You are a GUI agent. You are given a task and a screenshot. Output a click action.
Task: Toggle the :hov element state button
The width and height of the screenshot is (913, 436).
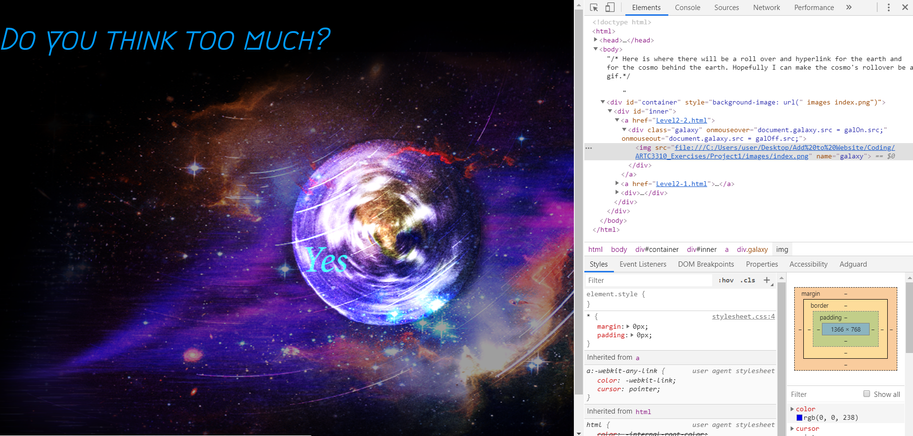(x=726, y=280)
